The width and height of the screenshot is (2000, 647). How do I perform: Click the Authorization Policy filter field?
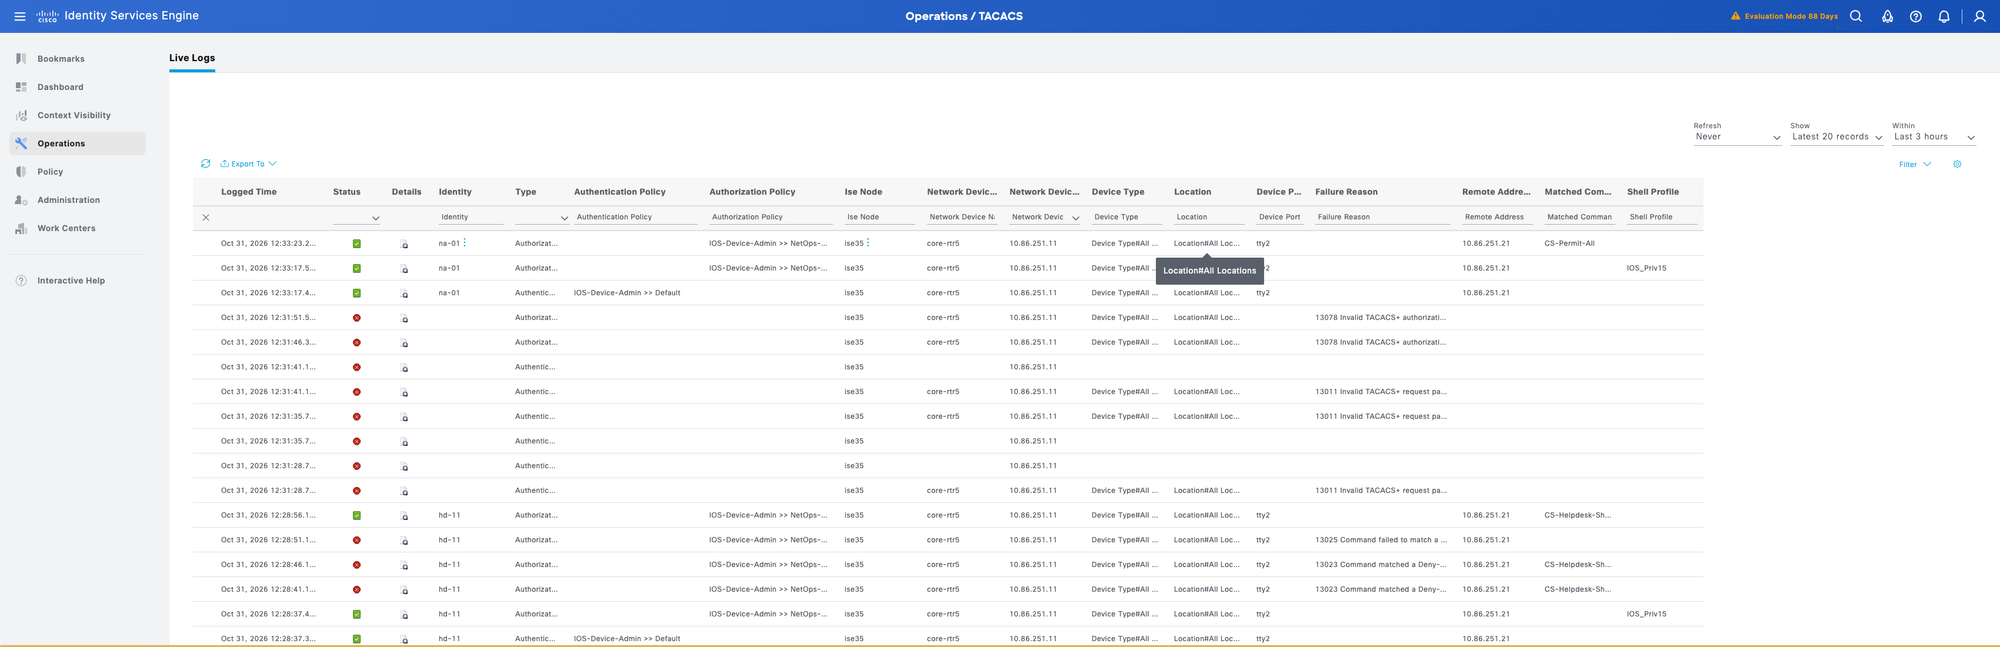click(x=771, y=217)
